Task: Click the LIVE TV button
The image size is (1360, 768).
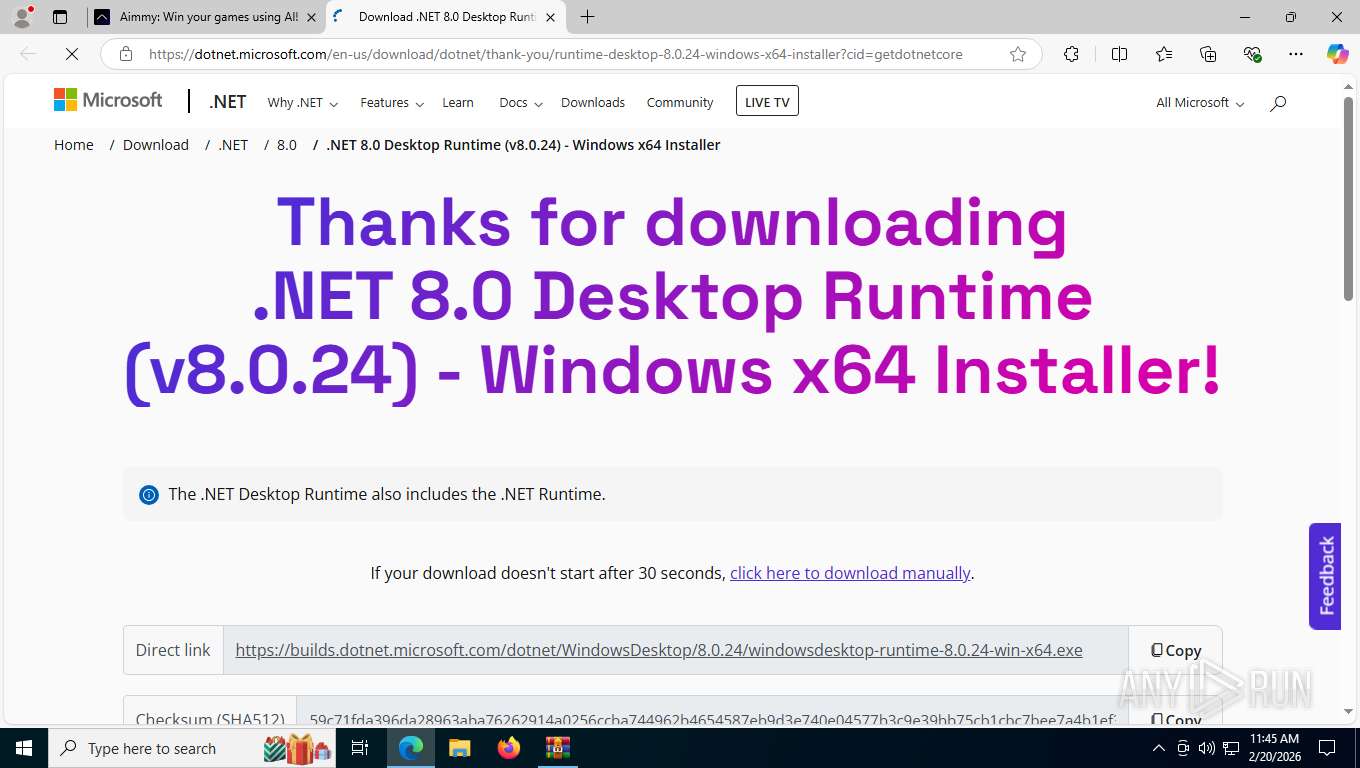Action: (767, 101)
